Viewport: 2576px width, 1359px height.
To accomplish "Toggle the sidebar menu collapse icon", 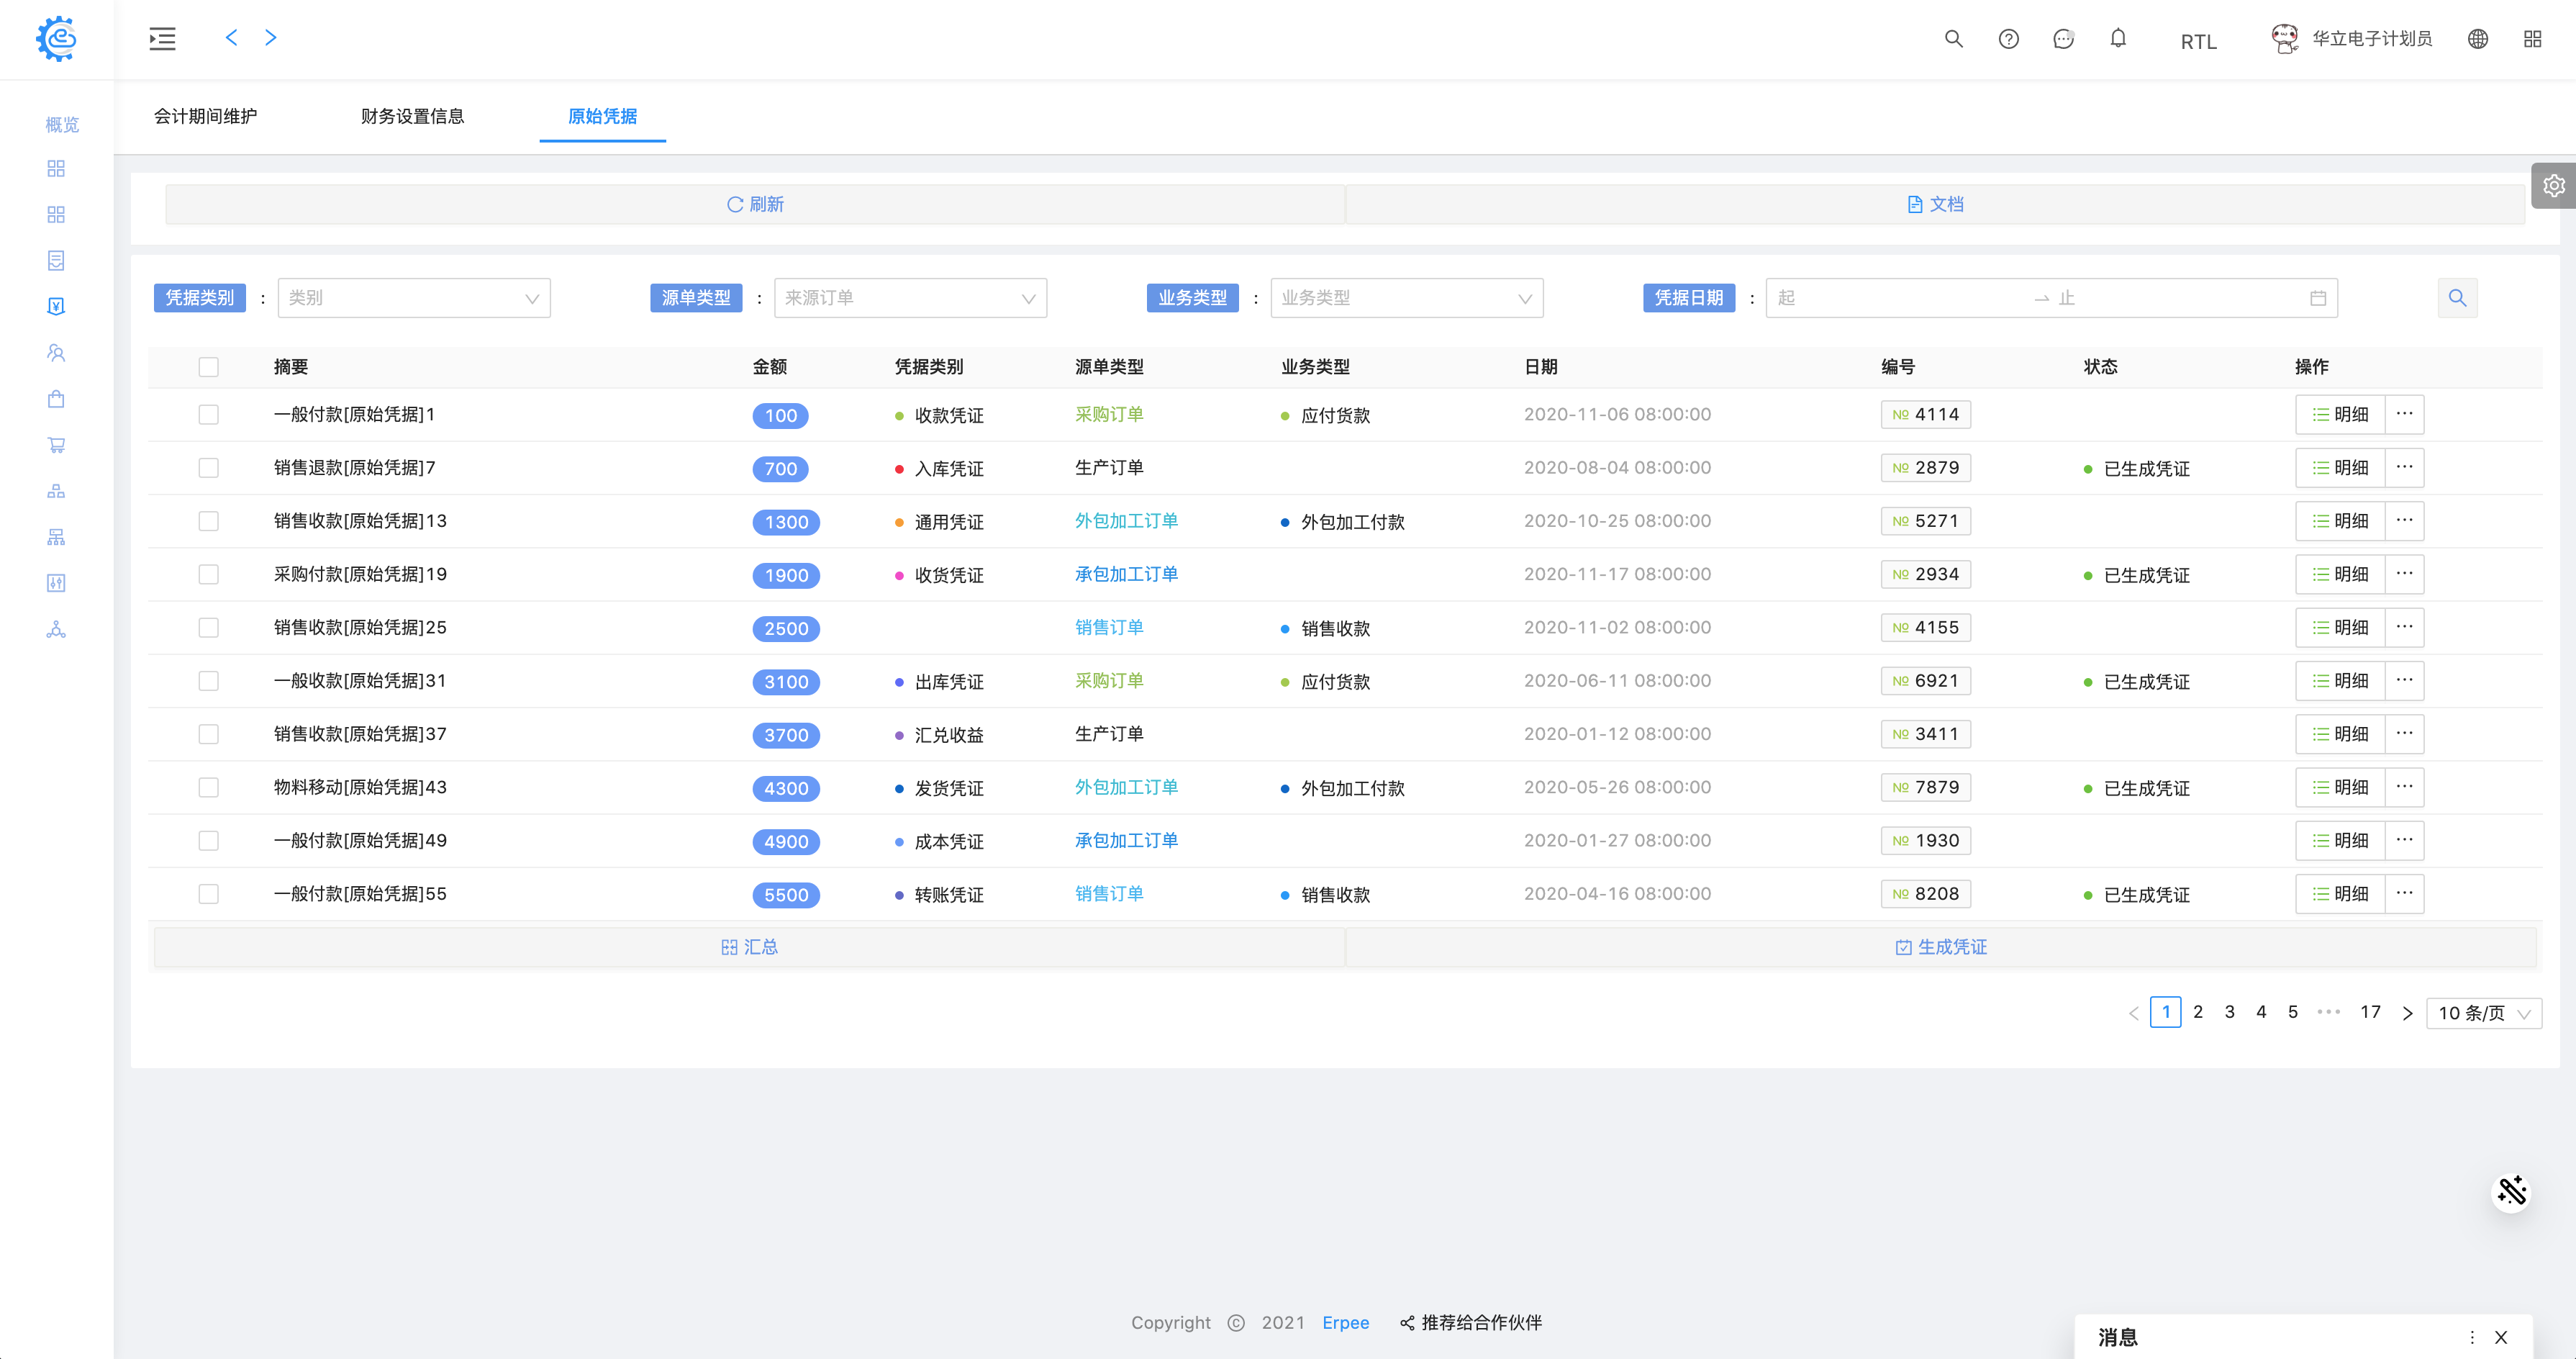I will pyautogui.click(x=162, y=39).
